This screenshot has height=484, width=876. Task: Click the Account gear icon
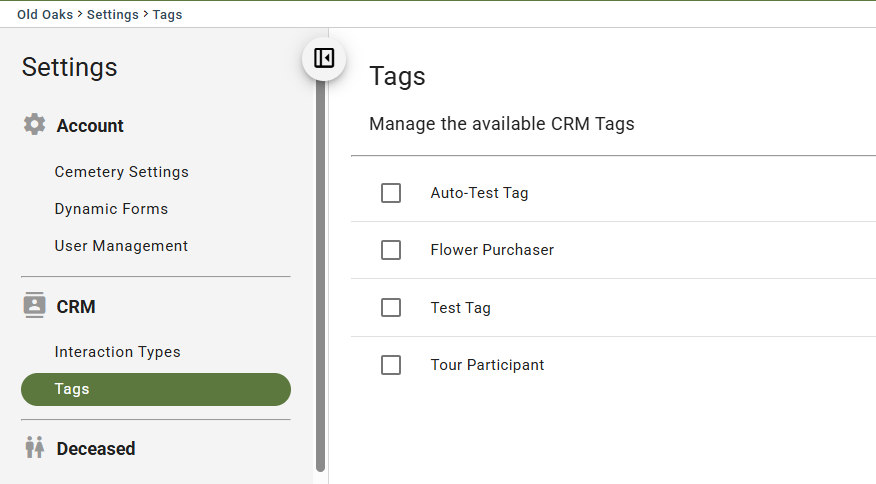(x=35, y=125)
